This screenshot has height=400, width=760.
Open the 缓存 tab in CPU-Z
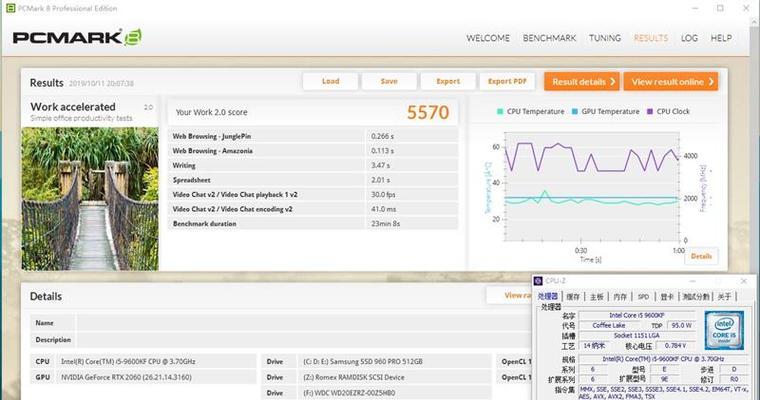573,296
